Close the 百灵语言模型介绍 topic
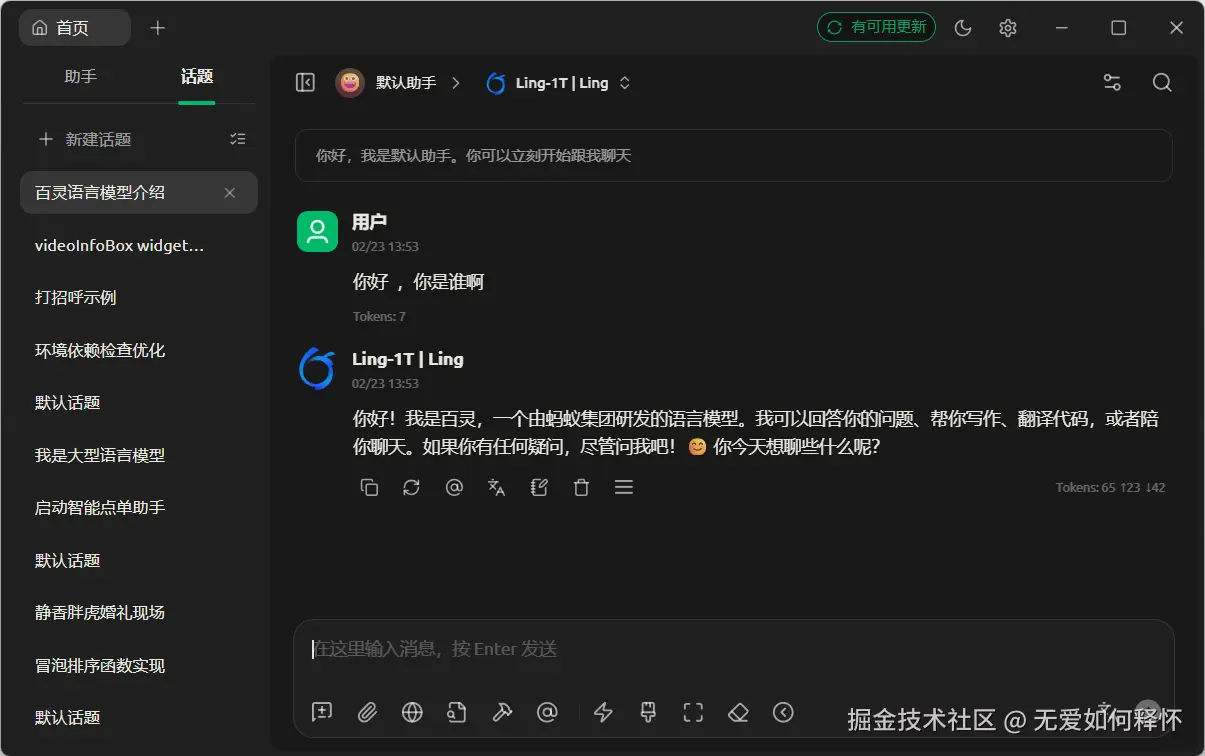 click(230, 192)
